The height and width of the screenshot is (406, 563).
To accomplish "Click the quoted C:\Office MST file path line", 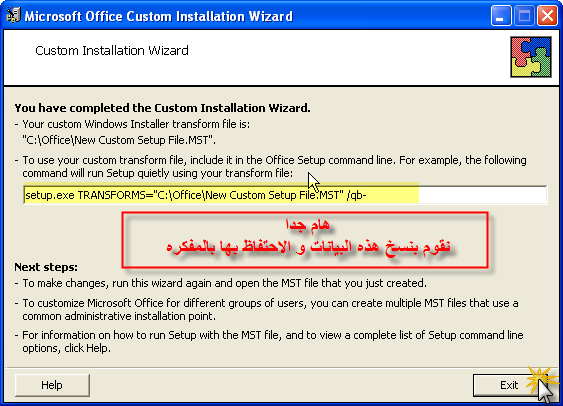I will 119,140.
